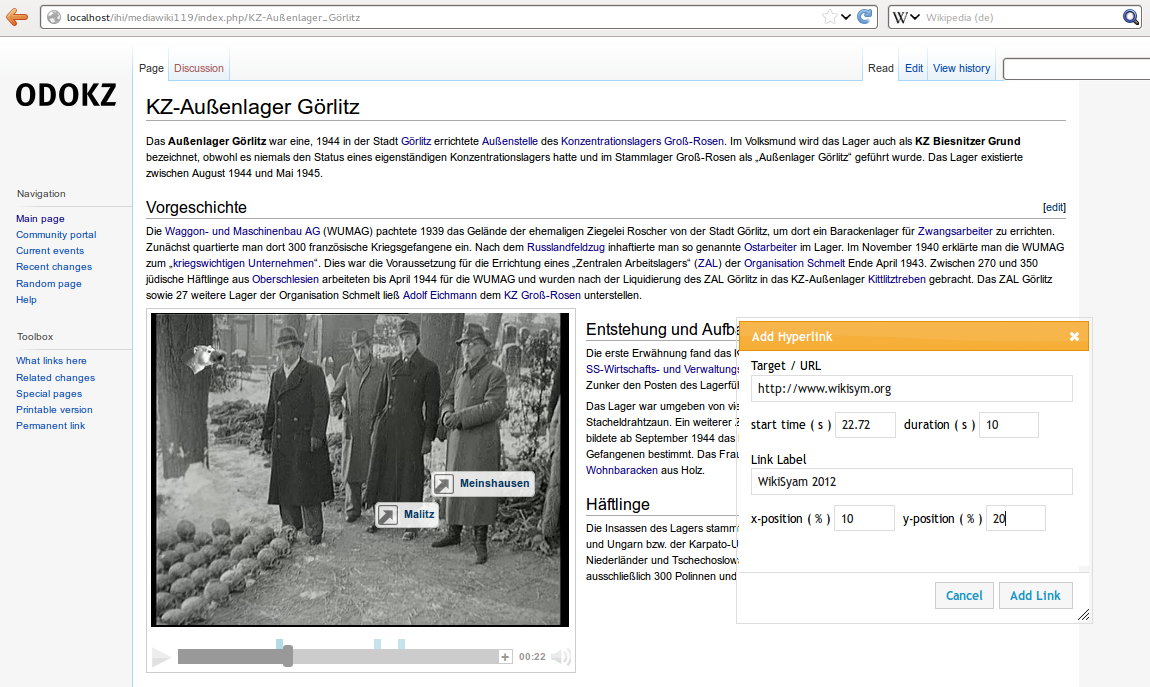Image resolution: width=1150 pixels, height=687 pixels.
Task: Reload the page with the refresh icon
Action: click(x=865, y=17)
